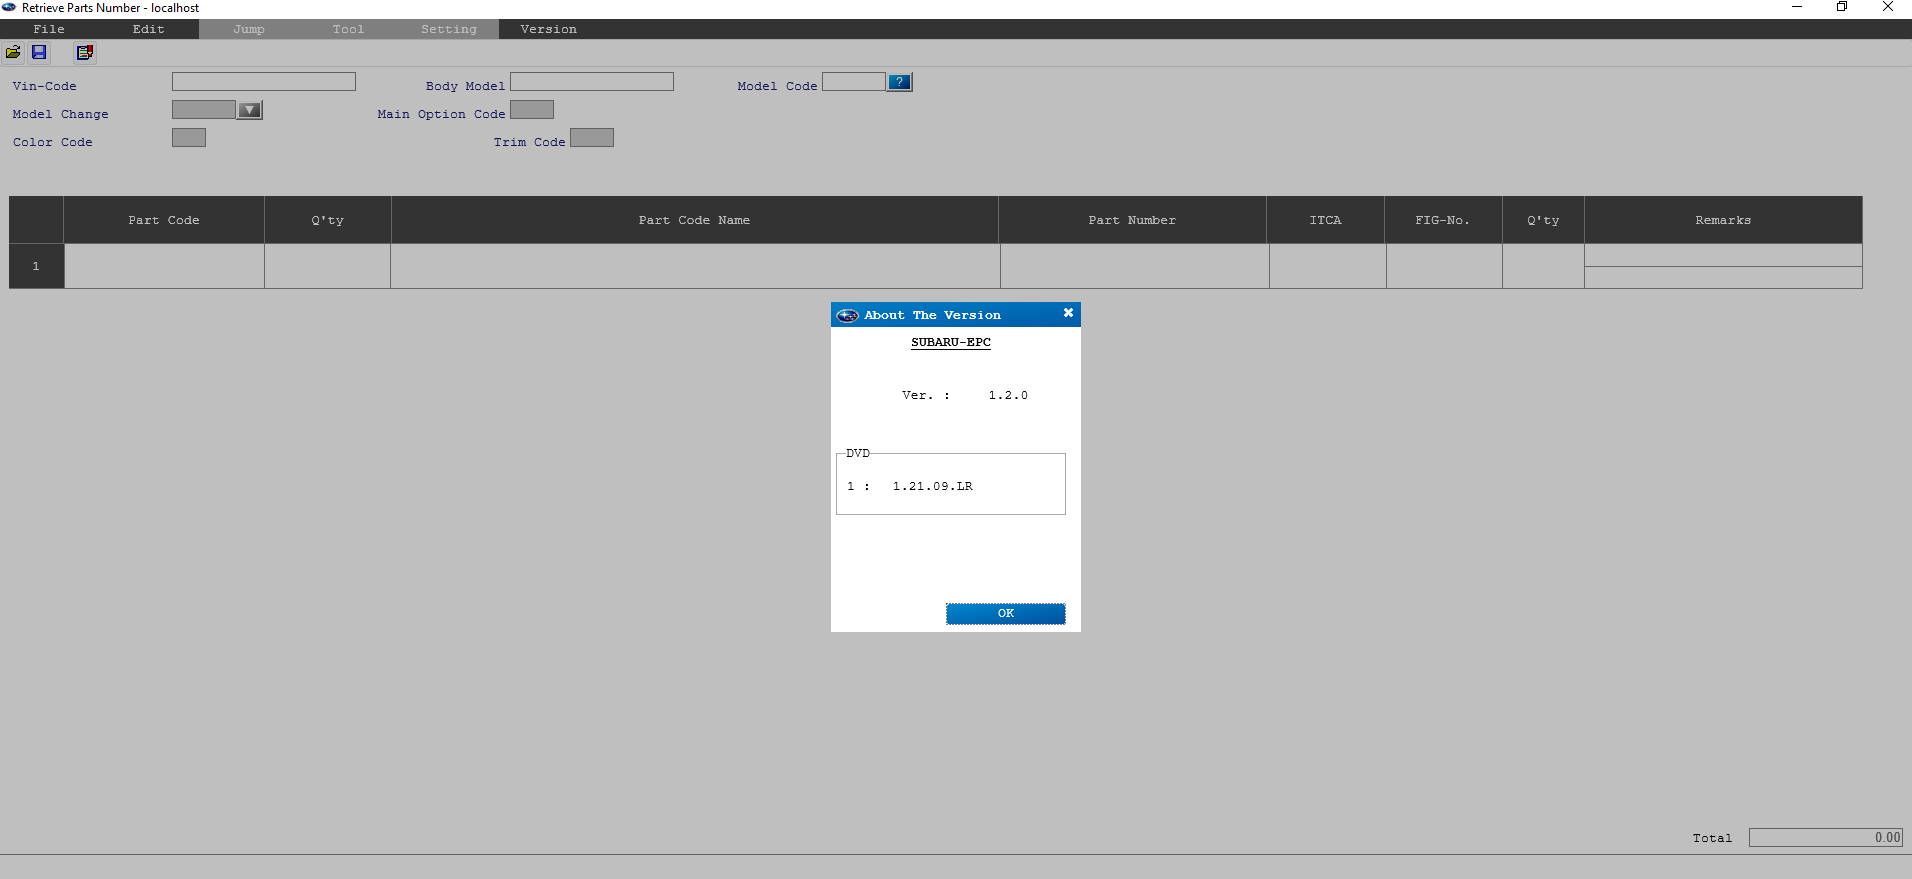
Task: Click the Total amount field
Action: (x=1826, y=838)
